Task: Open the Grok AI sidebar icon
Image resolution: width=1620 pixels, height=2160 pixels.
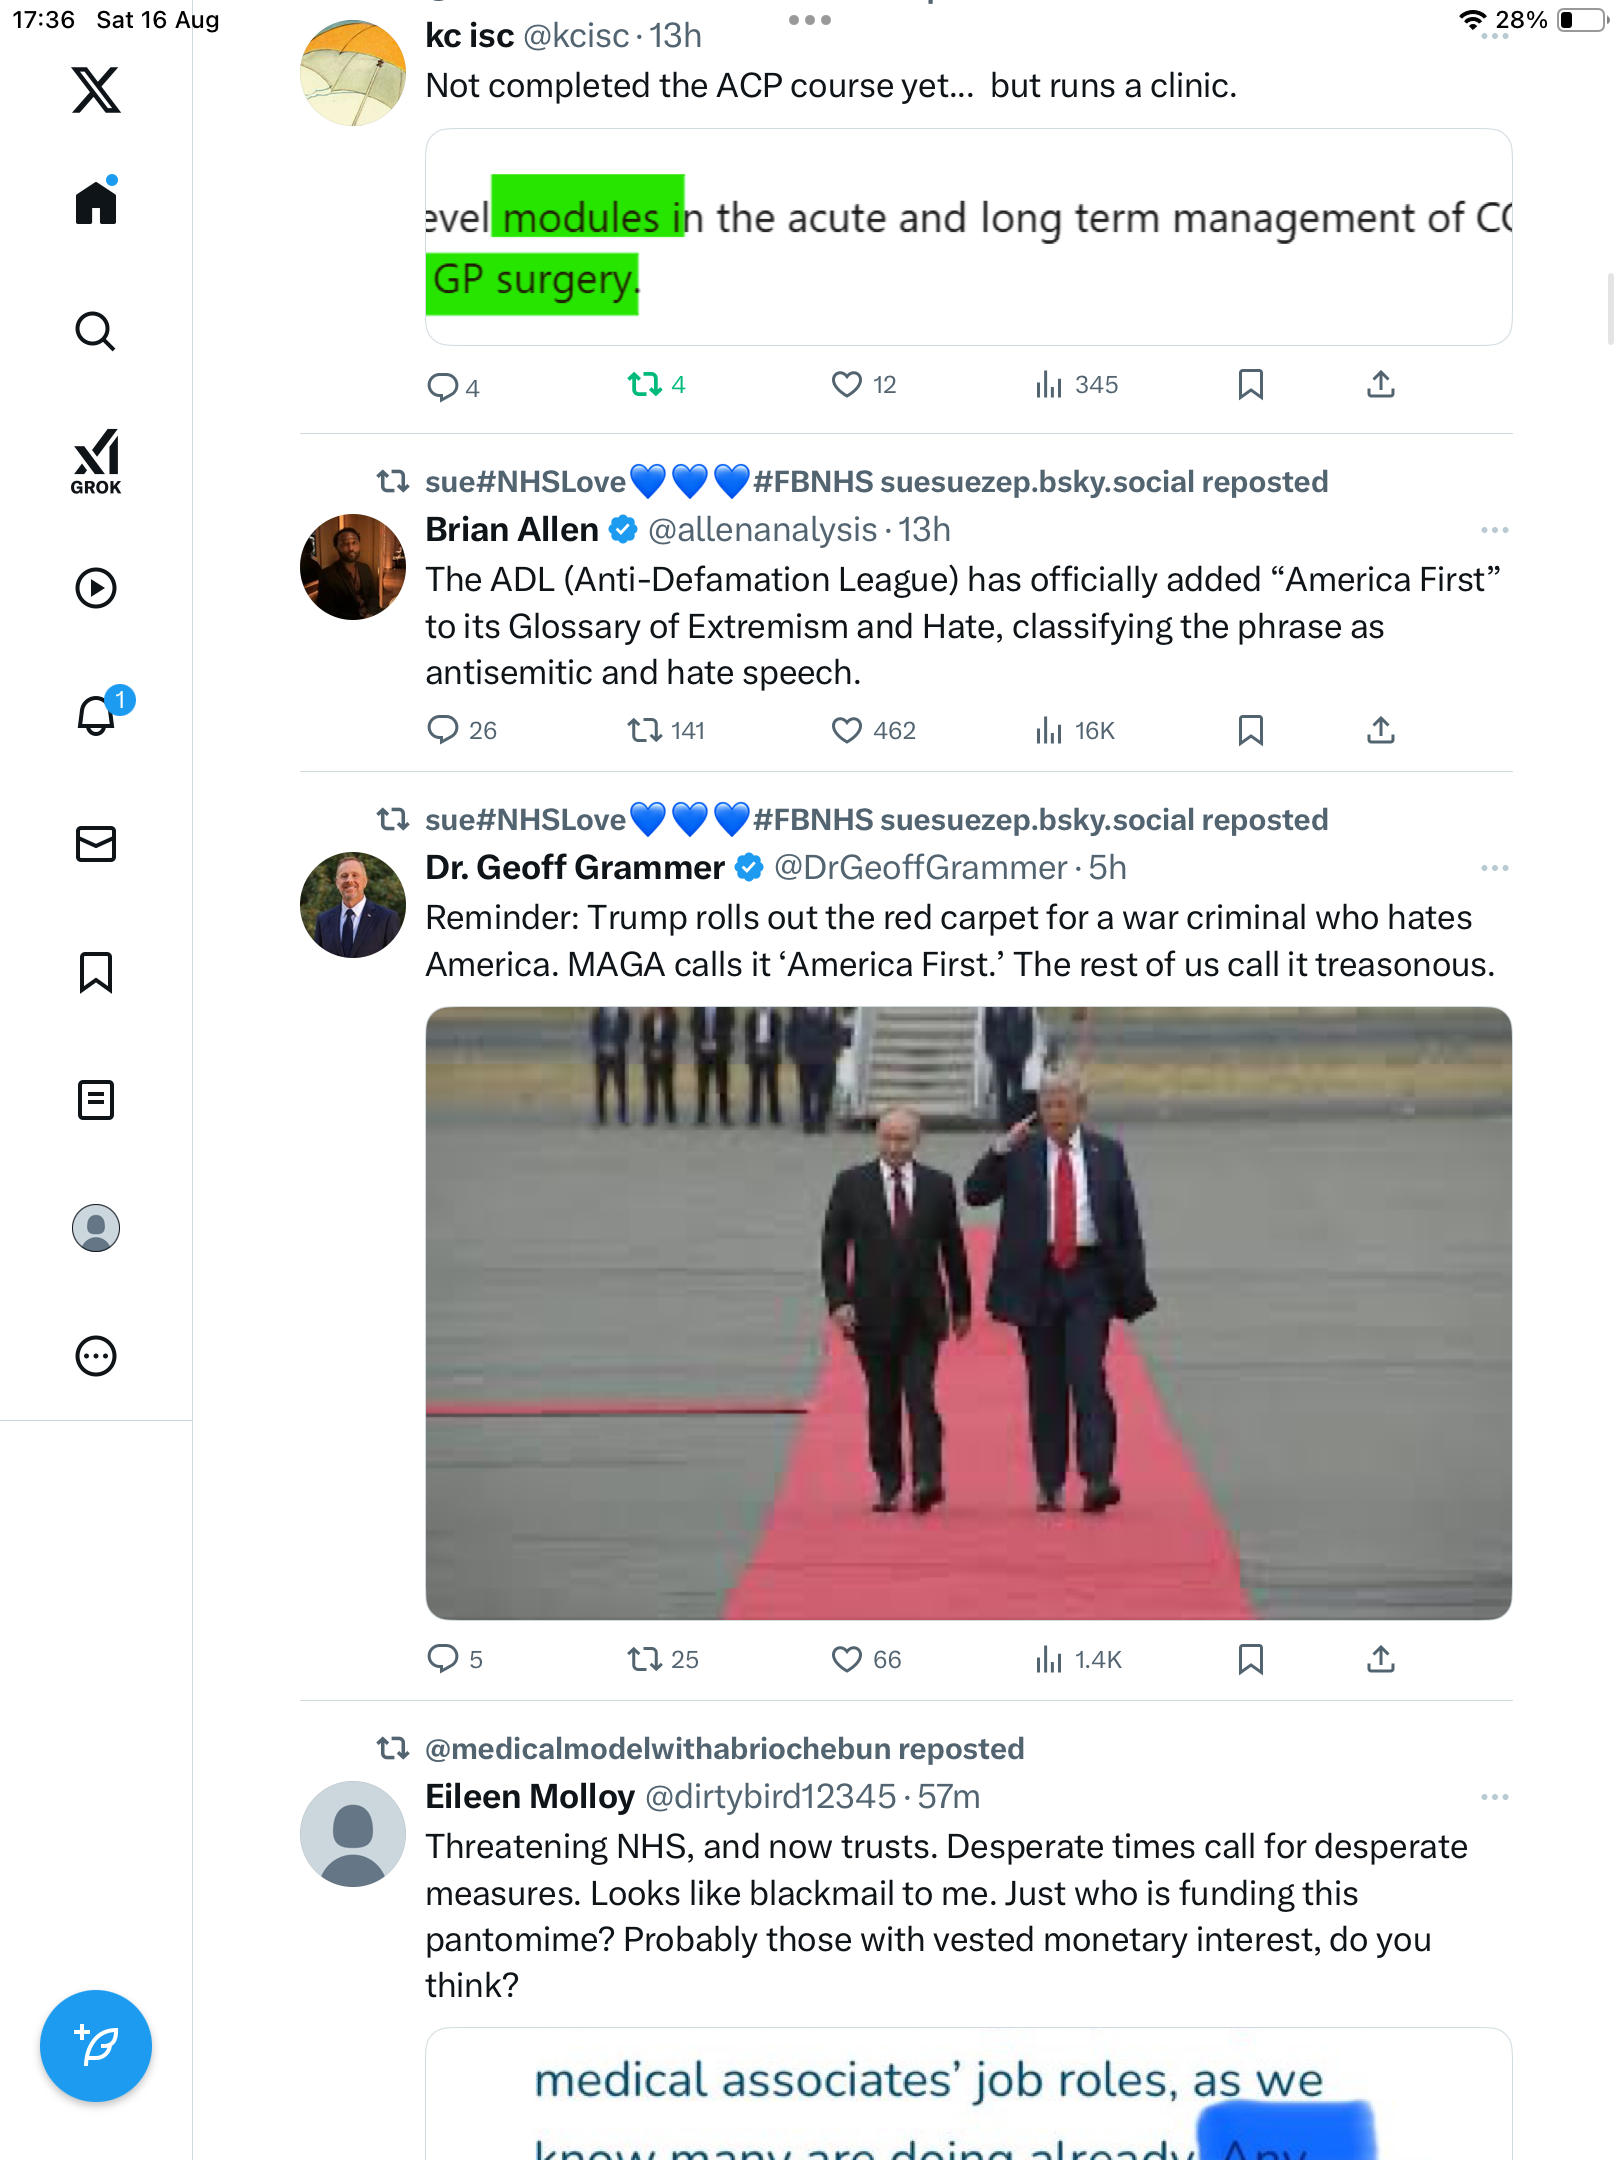Action: pos(96,461)
